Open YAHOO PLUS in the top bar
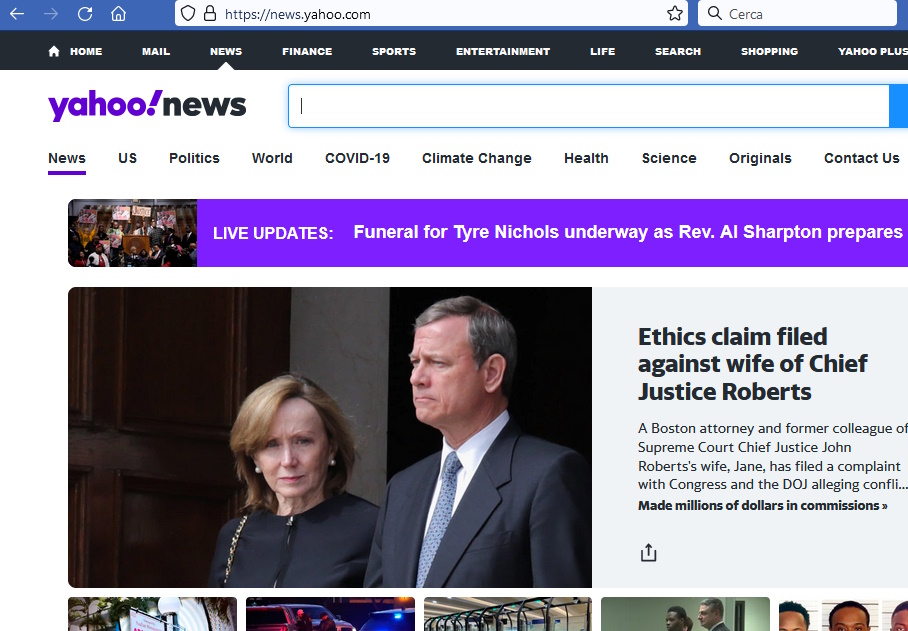The height and width of the screenshot is (631, 908). click(x=873, y=52)
